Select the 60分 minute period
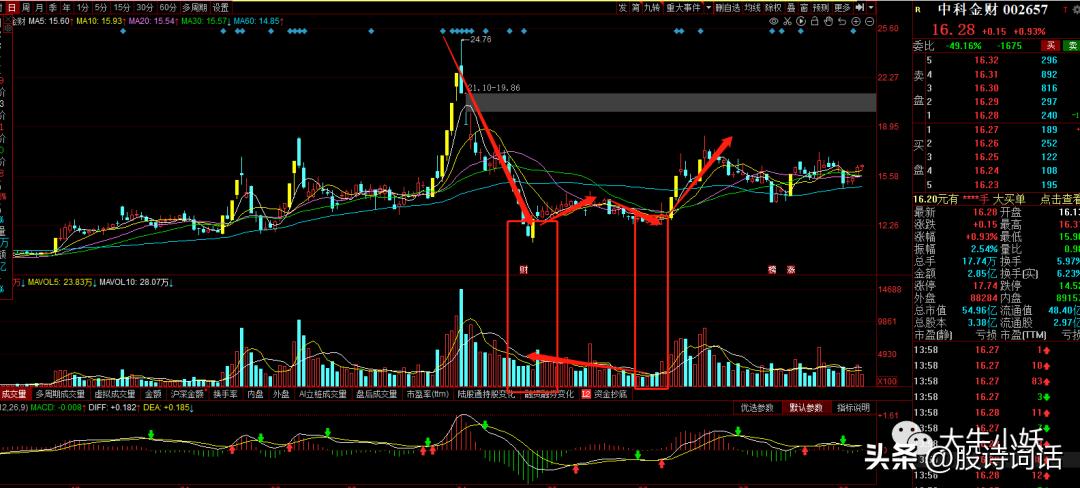This screenshot has width=1080, height=488. pyautogui.click(x=167, y=8)
